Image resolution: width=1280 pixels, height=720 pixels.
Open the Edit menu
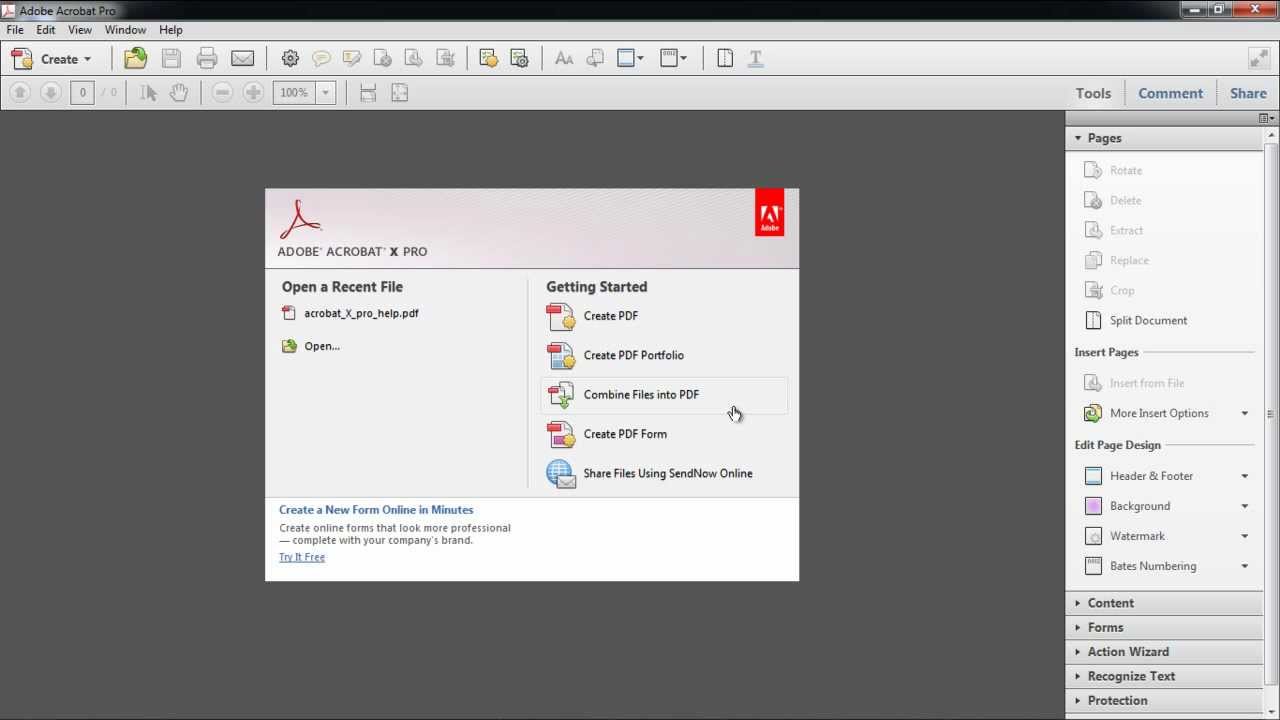pyautogui.click(x=46, y=30)
